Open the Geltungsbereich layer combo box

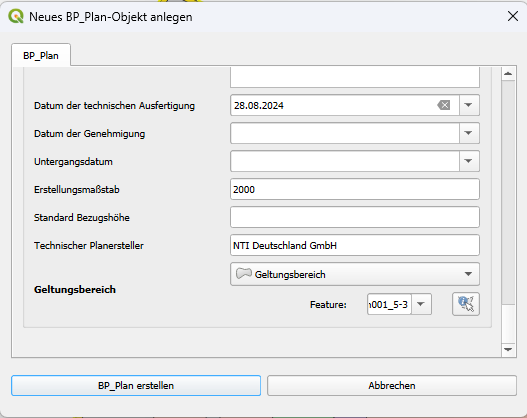tap(355, 274)
